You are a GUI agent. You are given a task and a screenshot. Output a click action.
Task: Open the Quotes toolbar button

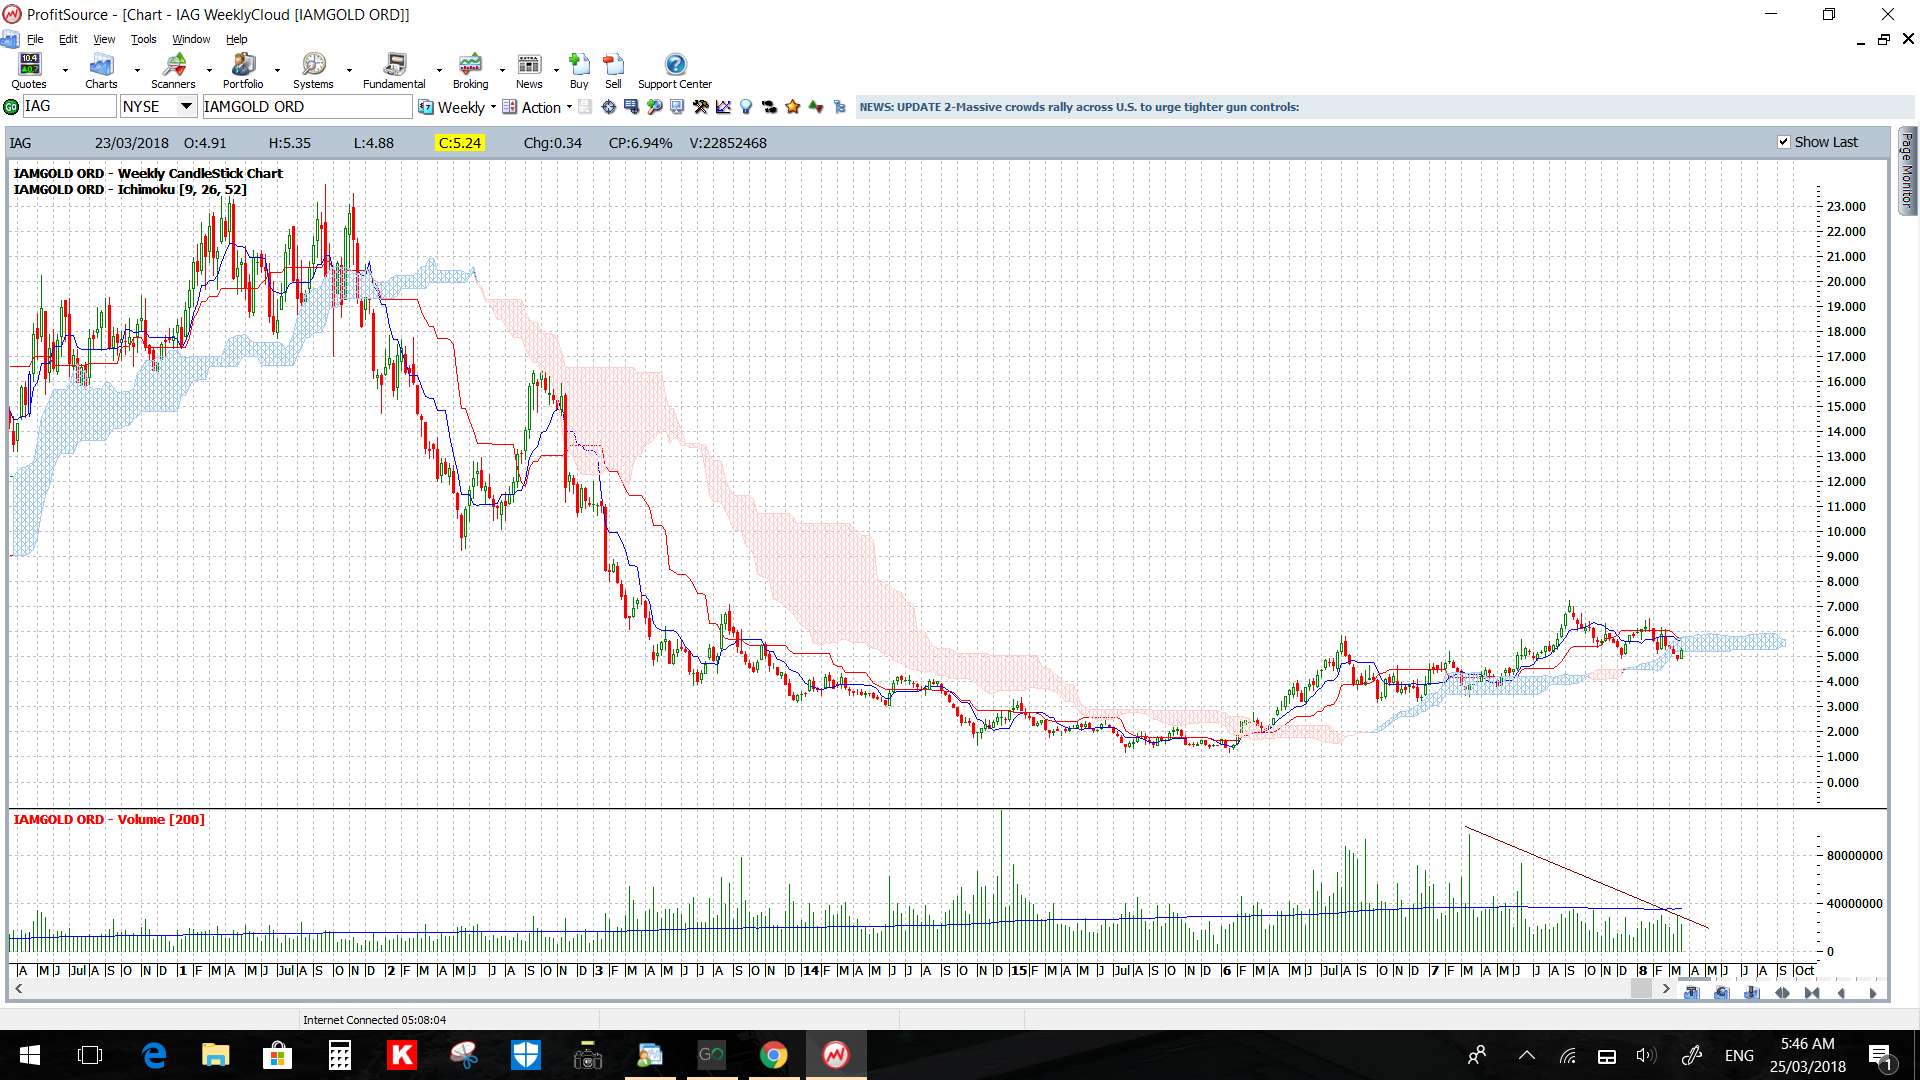pyautogui.click(x=29, y=71)
